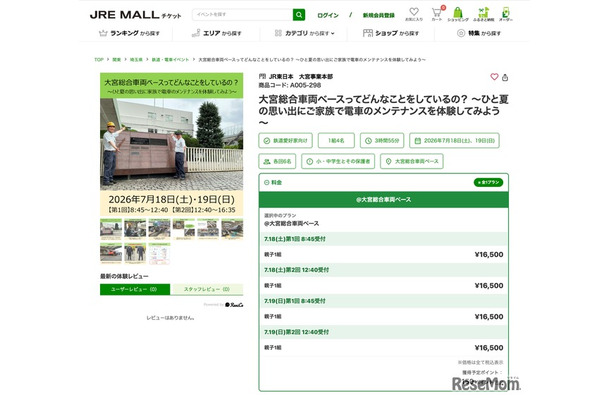The height and width of the screenshot is (400, 610).
Task: Open エリア から探す menu
Action: tap(217, 33)
